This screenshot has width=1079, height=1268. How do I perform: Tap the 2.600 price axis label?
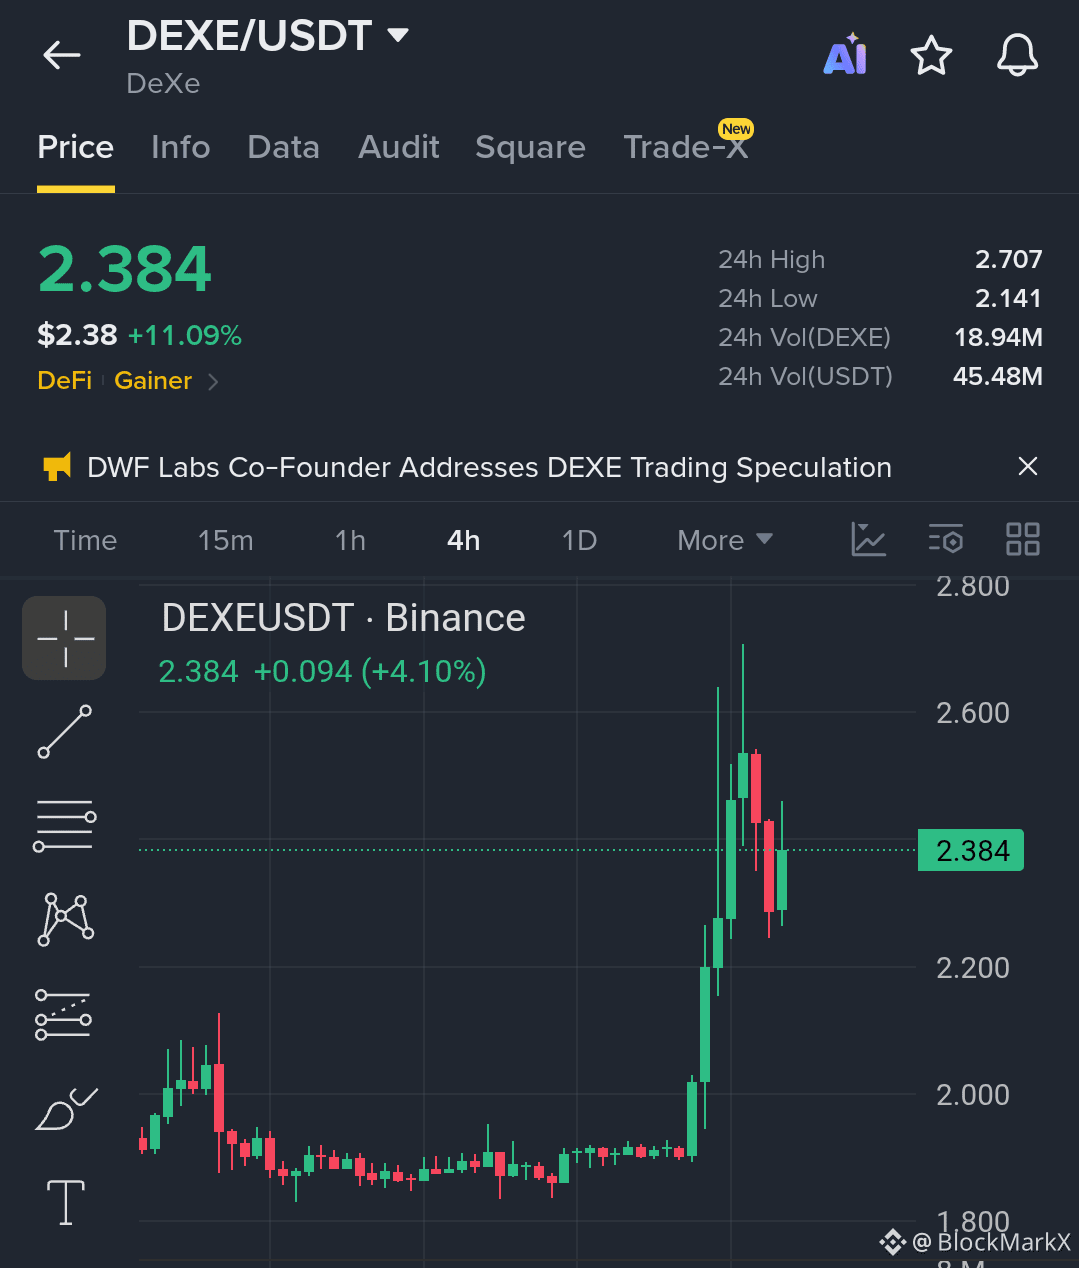[973, 713]
